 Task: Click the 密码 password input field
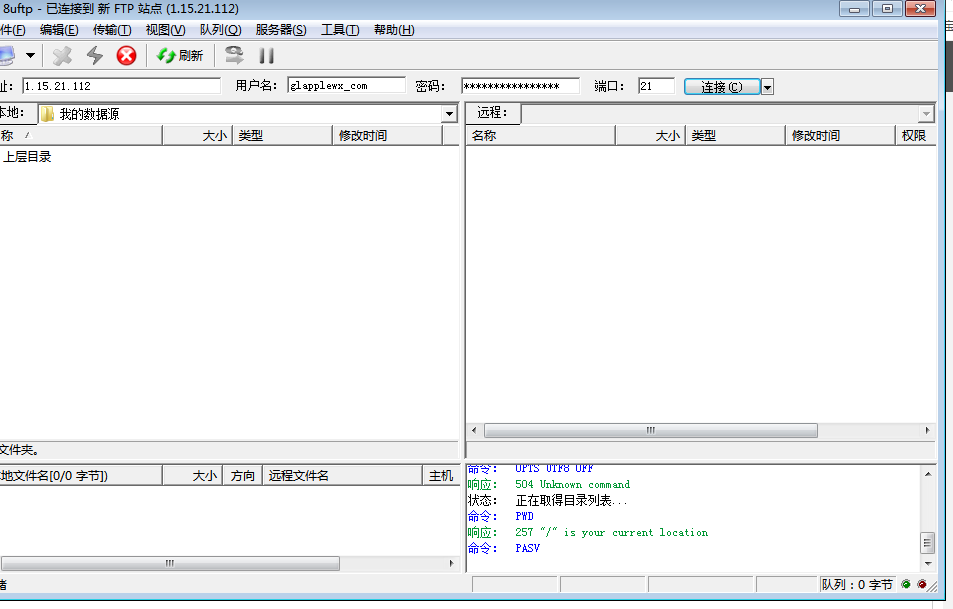(520, 86)
